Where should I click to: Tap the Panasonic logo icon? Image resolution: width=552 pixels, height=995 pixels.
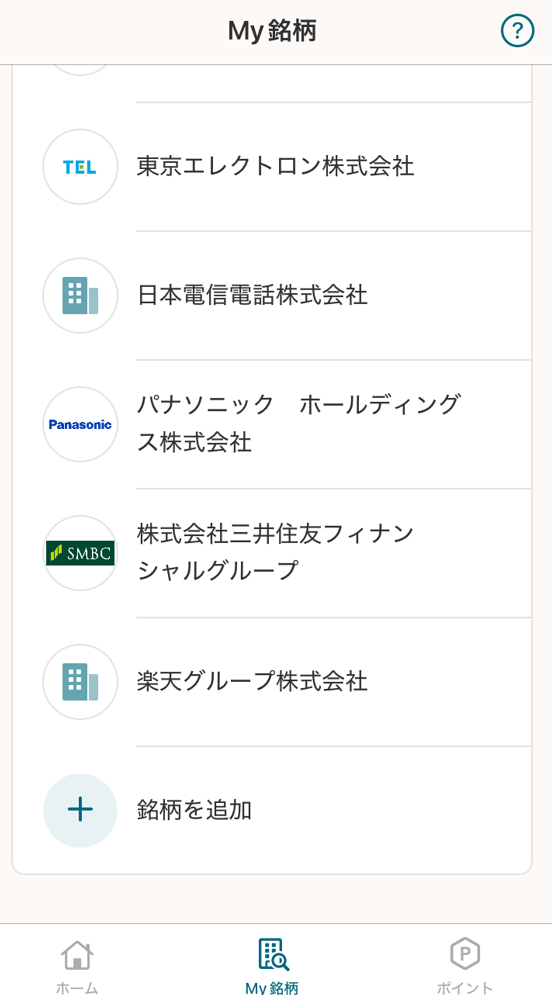[x=80, y=425]
